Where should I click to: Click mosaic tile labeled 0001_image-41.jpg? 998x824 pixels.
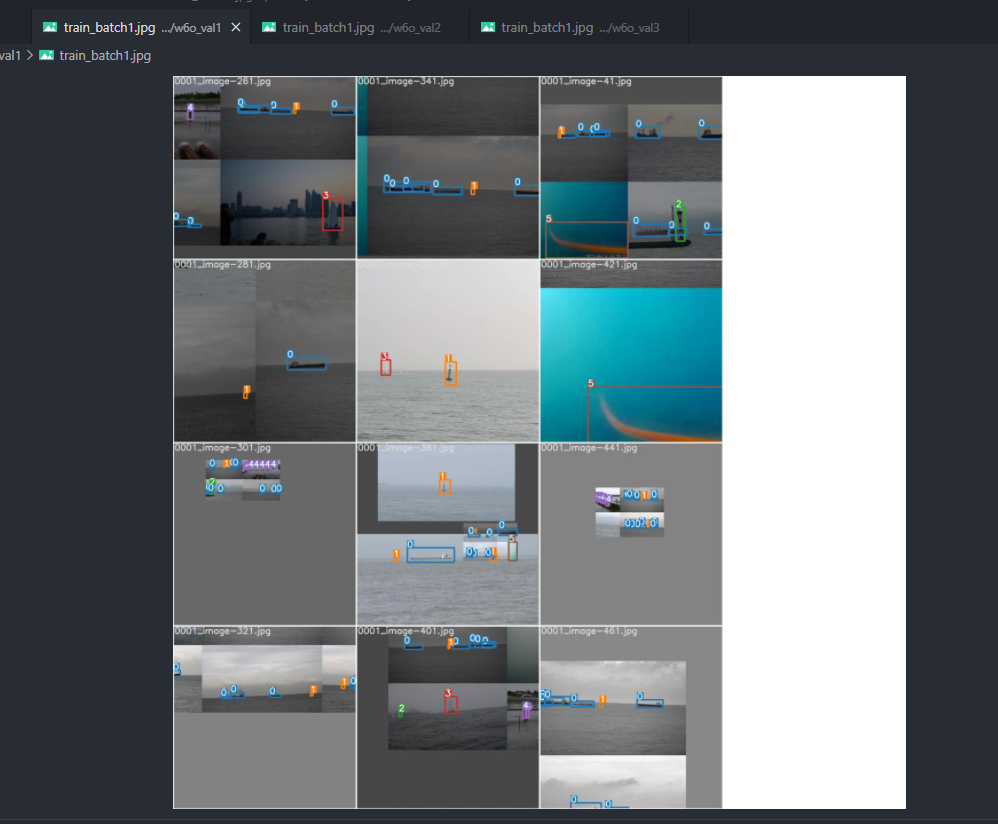click(x=631, y=167)
